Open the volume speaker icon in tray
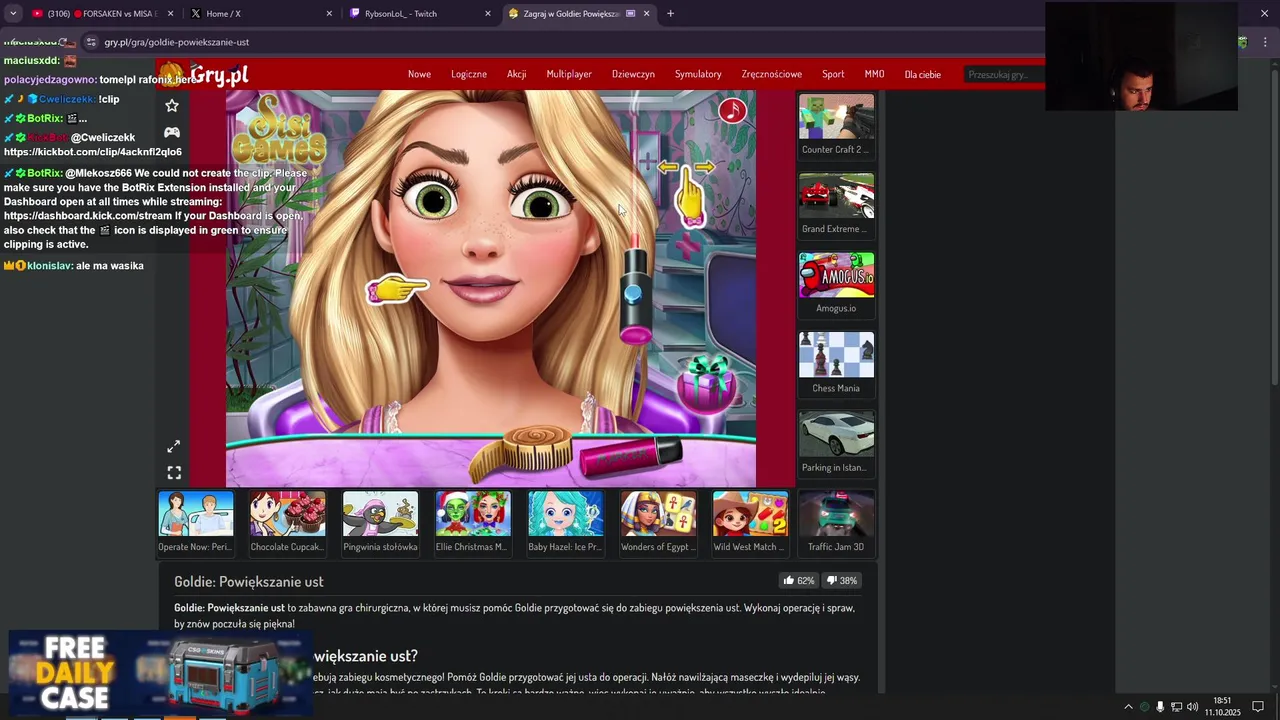The height and width of the screenshot is (720, 1280). [x=1192, y=707]
